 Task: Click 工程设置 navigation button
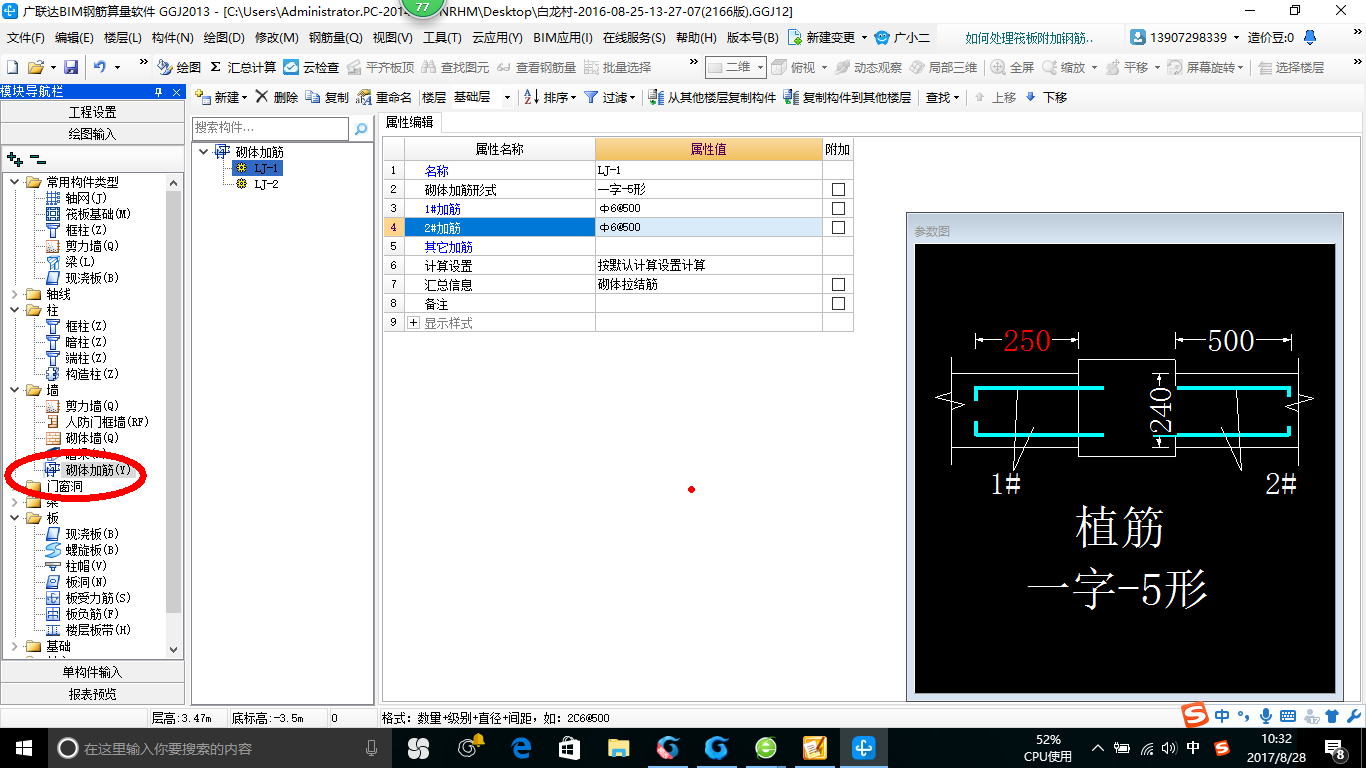tap(92, 112)
